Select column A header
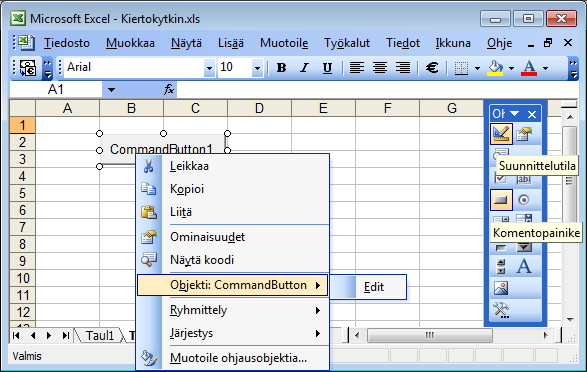 (x=67, y=109)
